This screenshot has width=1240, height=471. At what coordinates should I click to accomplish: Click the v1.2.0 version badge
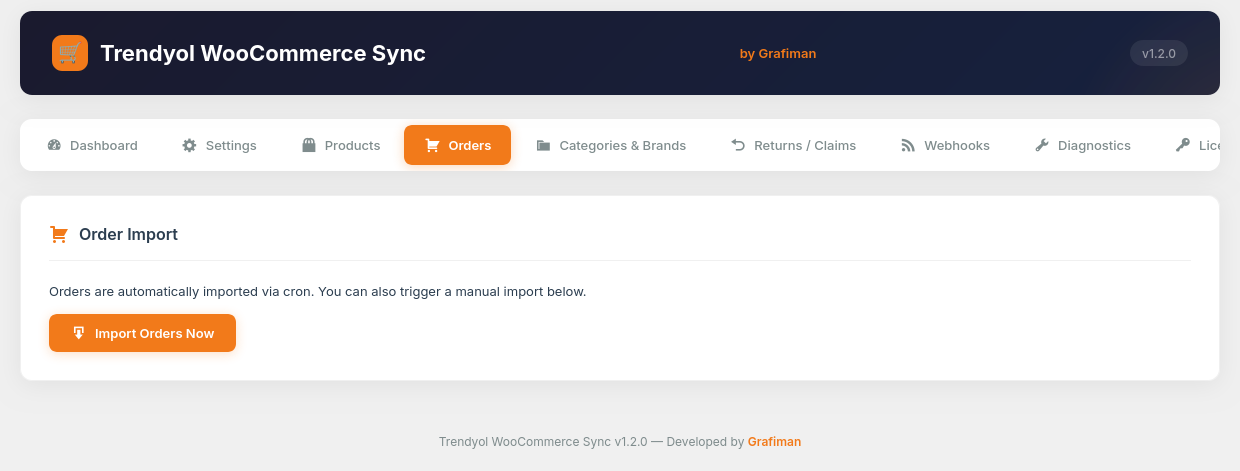coord(1159,53)
